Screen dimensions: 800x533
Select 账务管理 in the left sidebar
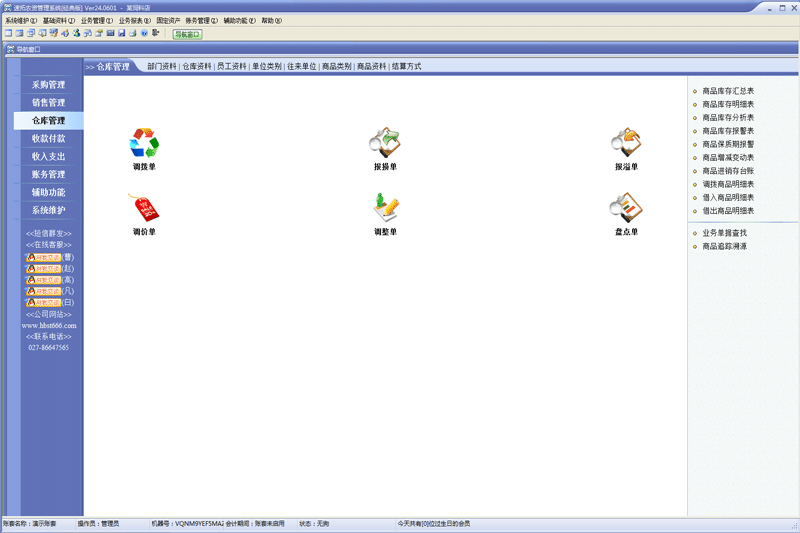(x=48, y=174)
